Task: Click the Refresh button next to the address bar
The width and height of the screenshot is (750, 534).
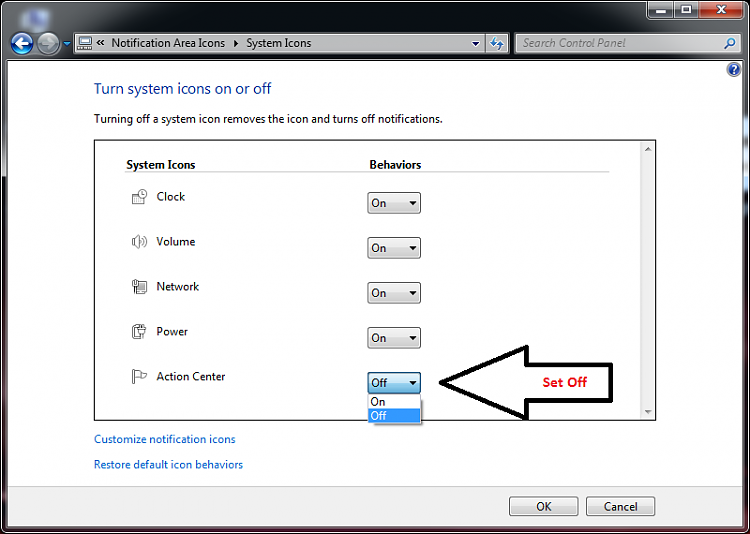Action: tap(497, 44)
